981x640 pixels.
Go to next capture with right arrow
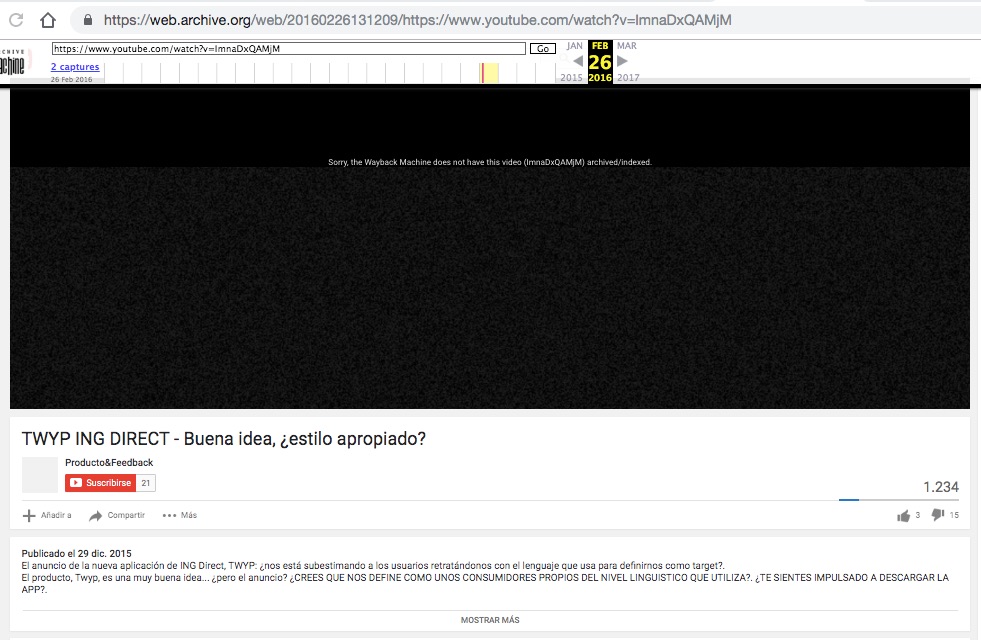coord(622,62)
